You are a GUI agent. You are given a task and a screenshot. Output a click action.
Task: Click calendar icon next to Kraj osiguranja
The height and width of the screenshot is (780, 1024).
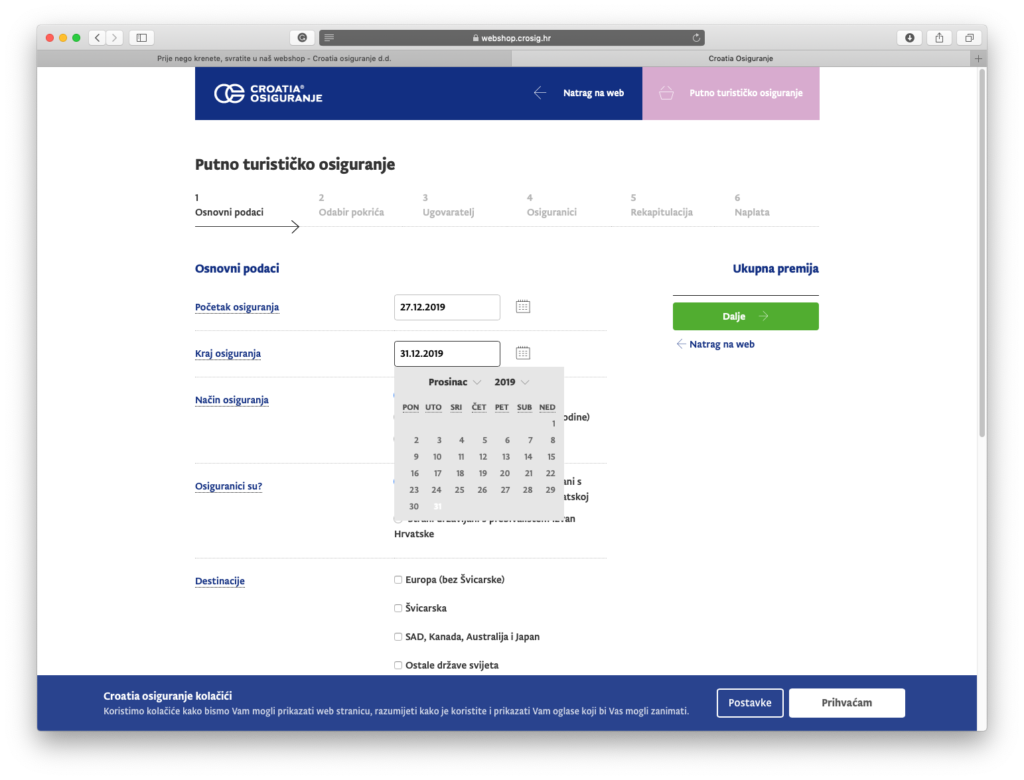coord(523,353)
